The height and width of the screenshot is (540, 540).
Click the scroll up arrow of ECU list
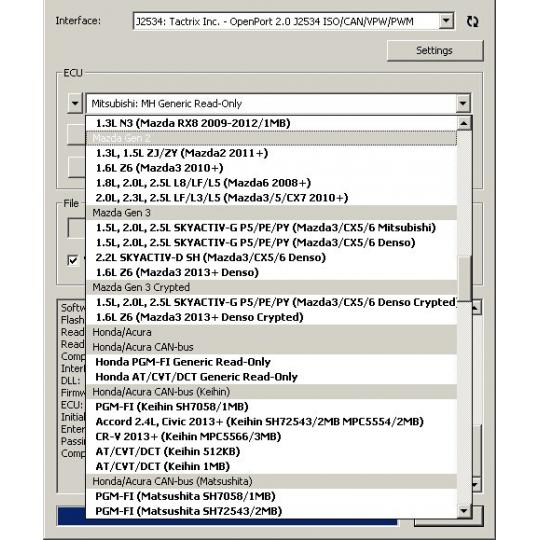(x=464, y=123)
